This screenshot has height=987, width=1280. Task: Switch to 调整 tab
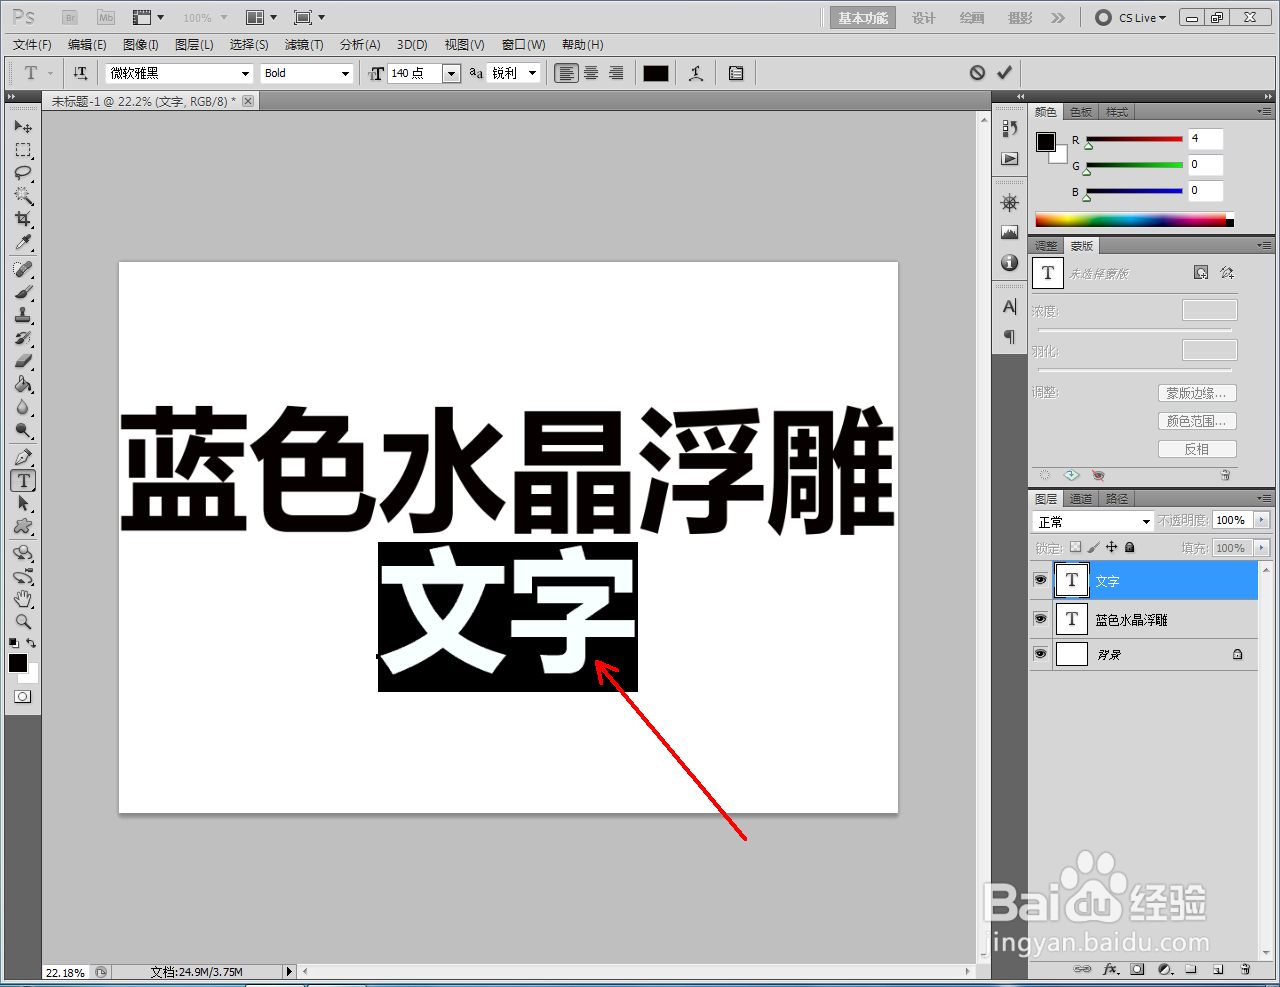pyautogui.click(x=1046, y=246)
